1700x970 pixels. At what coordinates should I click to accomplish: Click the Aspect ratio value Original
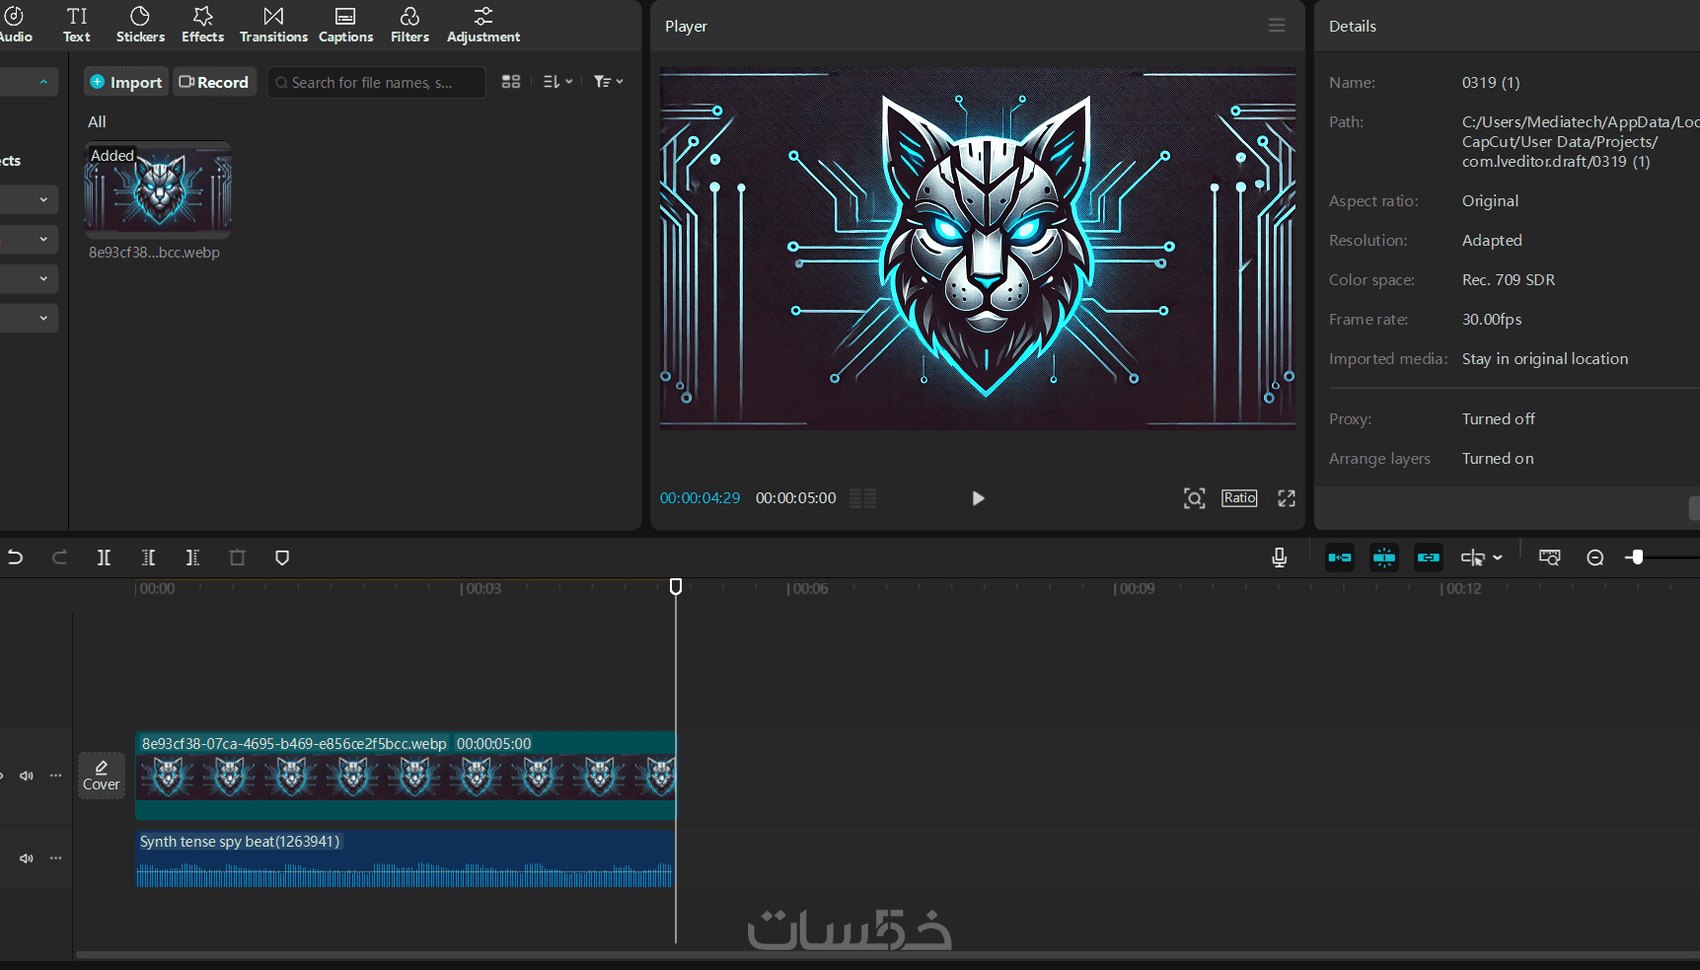pyautogui.click(x=1490, y=201)
